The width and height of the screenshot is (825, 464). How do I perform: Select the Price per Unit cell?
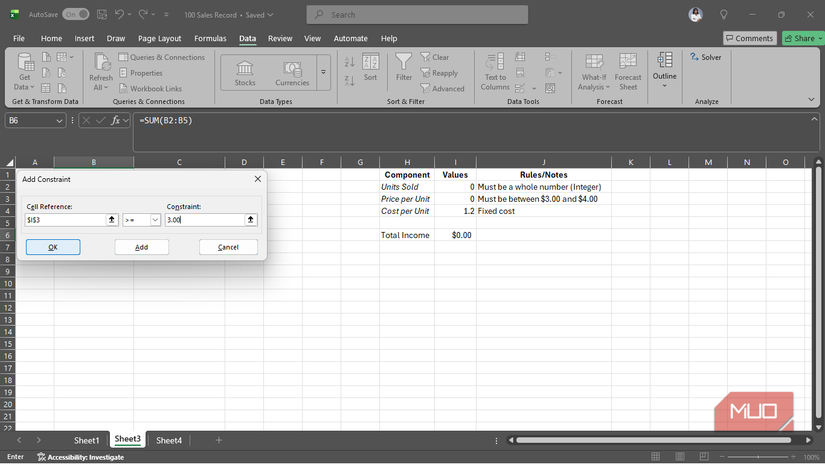tap(405, 199)
